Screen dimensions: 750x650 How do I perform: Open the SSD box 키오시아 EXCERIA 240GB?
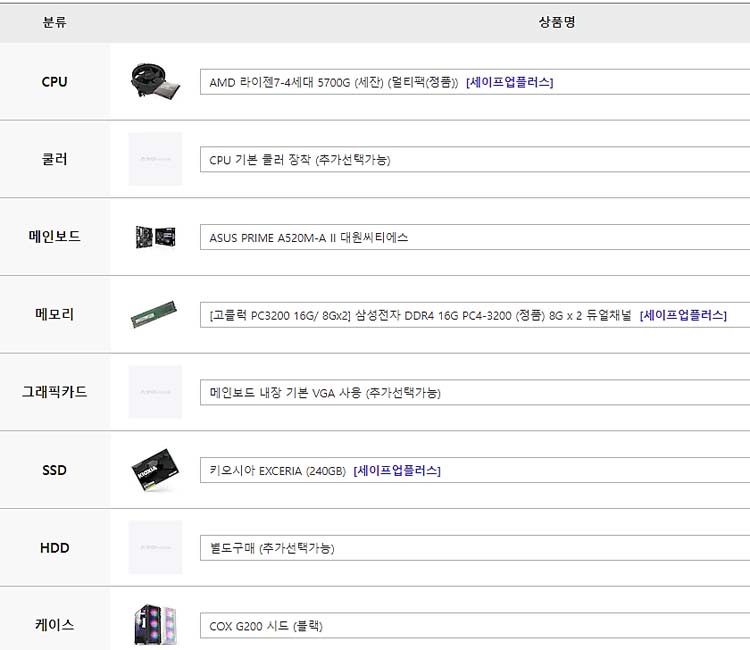tap(475, 470)
